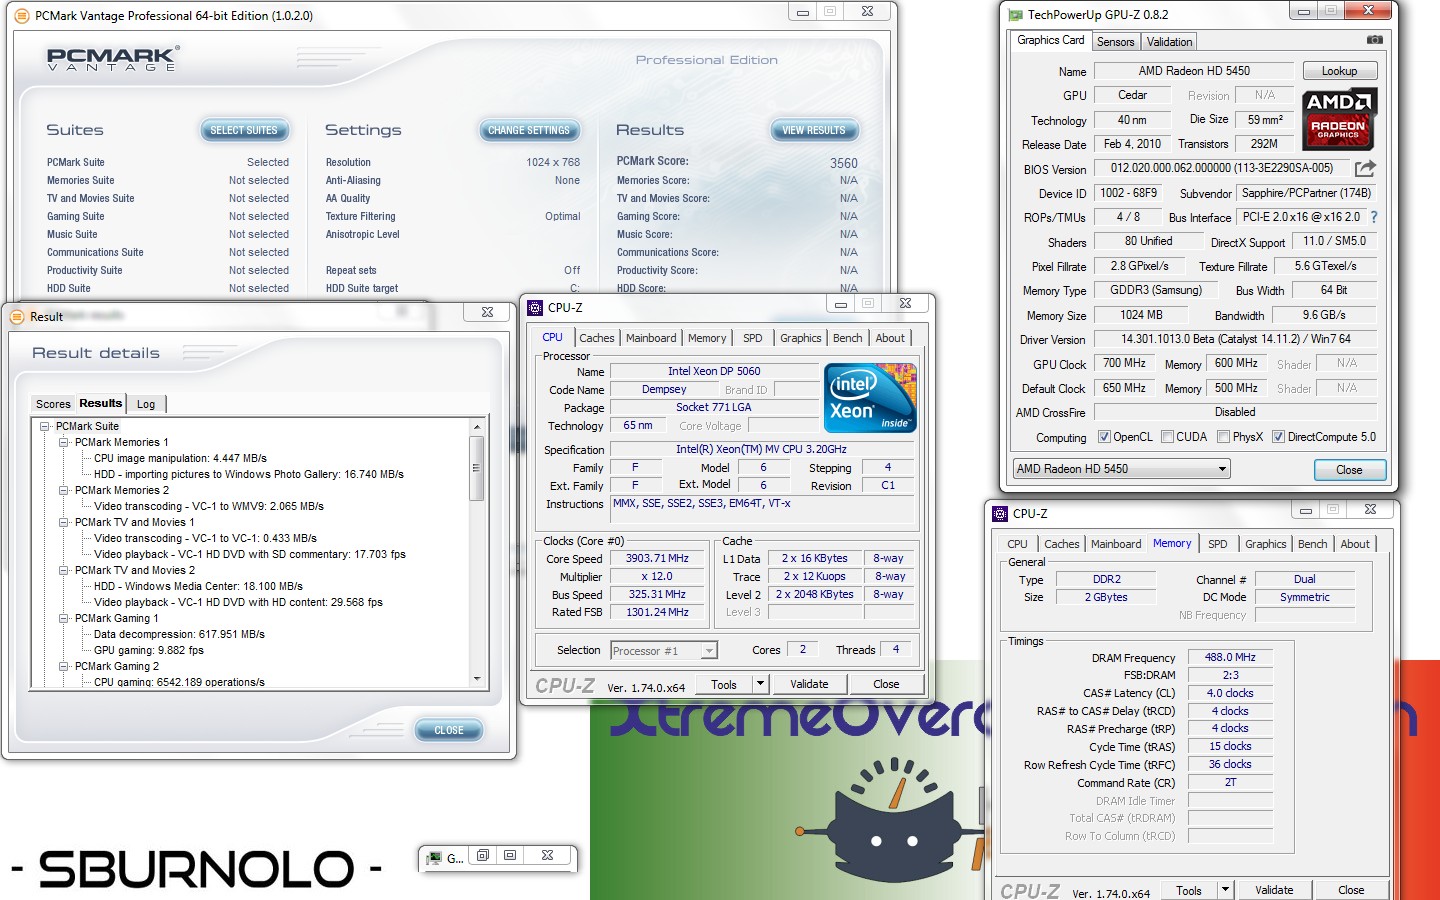Click the AMD Radeon Graphics logo
This screenshot has height=900, width=1440.
[1340, 119]
